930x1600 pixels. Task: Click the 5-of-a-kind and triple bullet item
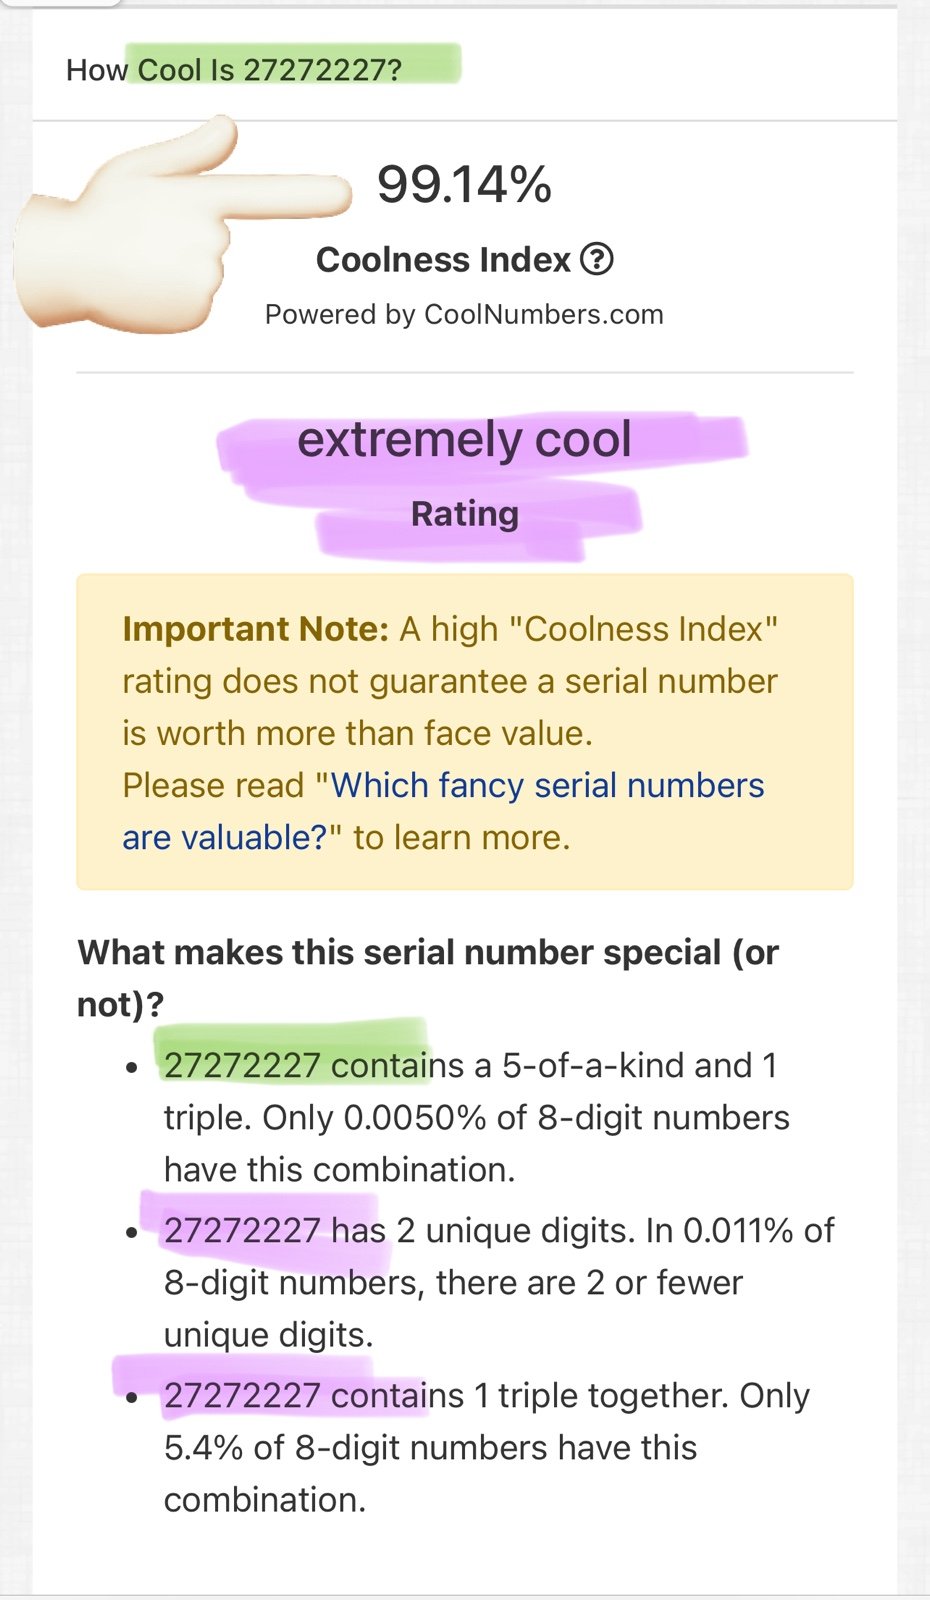477,1117
